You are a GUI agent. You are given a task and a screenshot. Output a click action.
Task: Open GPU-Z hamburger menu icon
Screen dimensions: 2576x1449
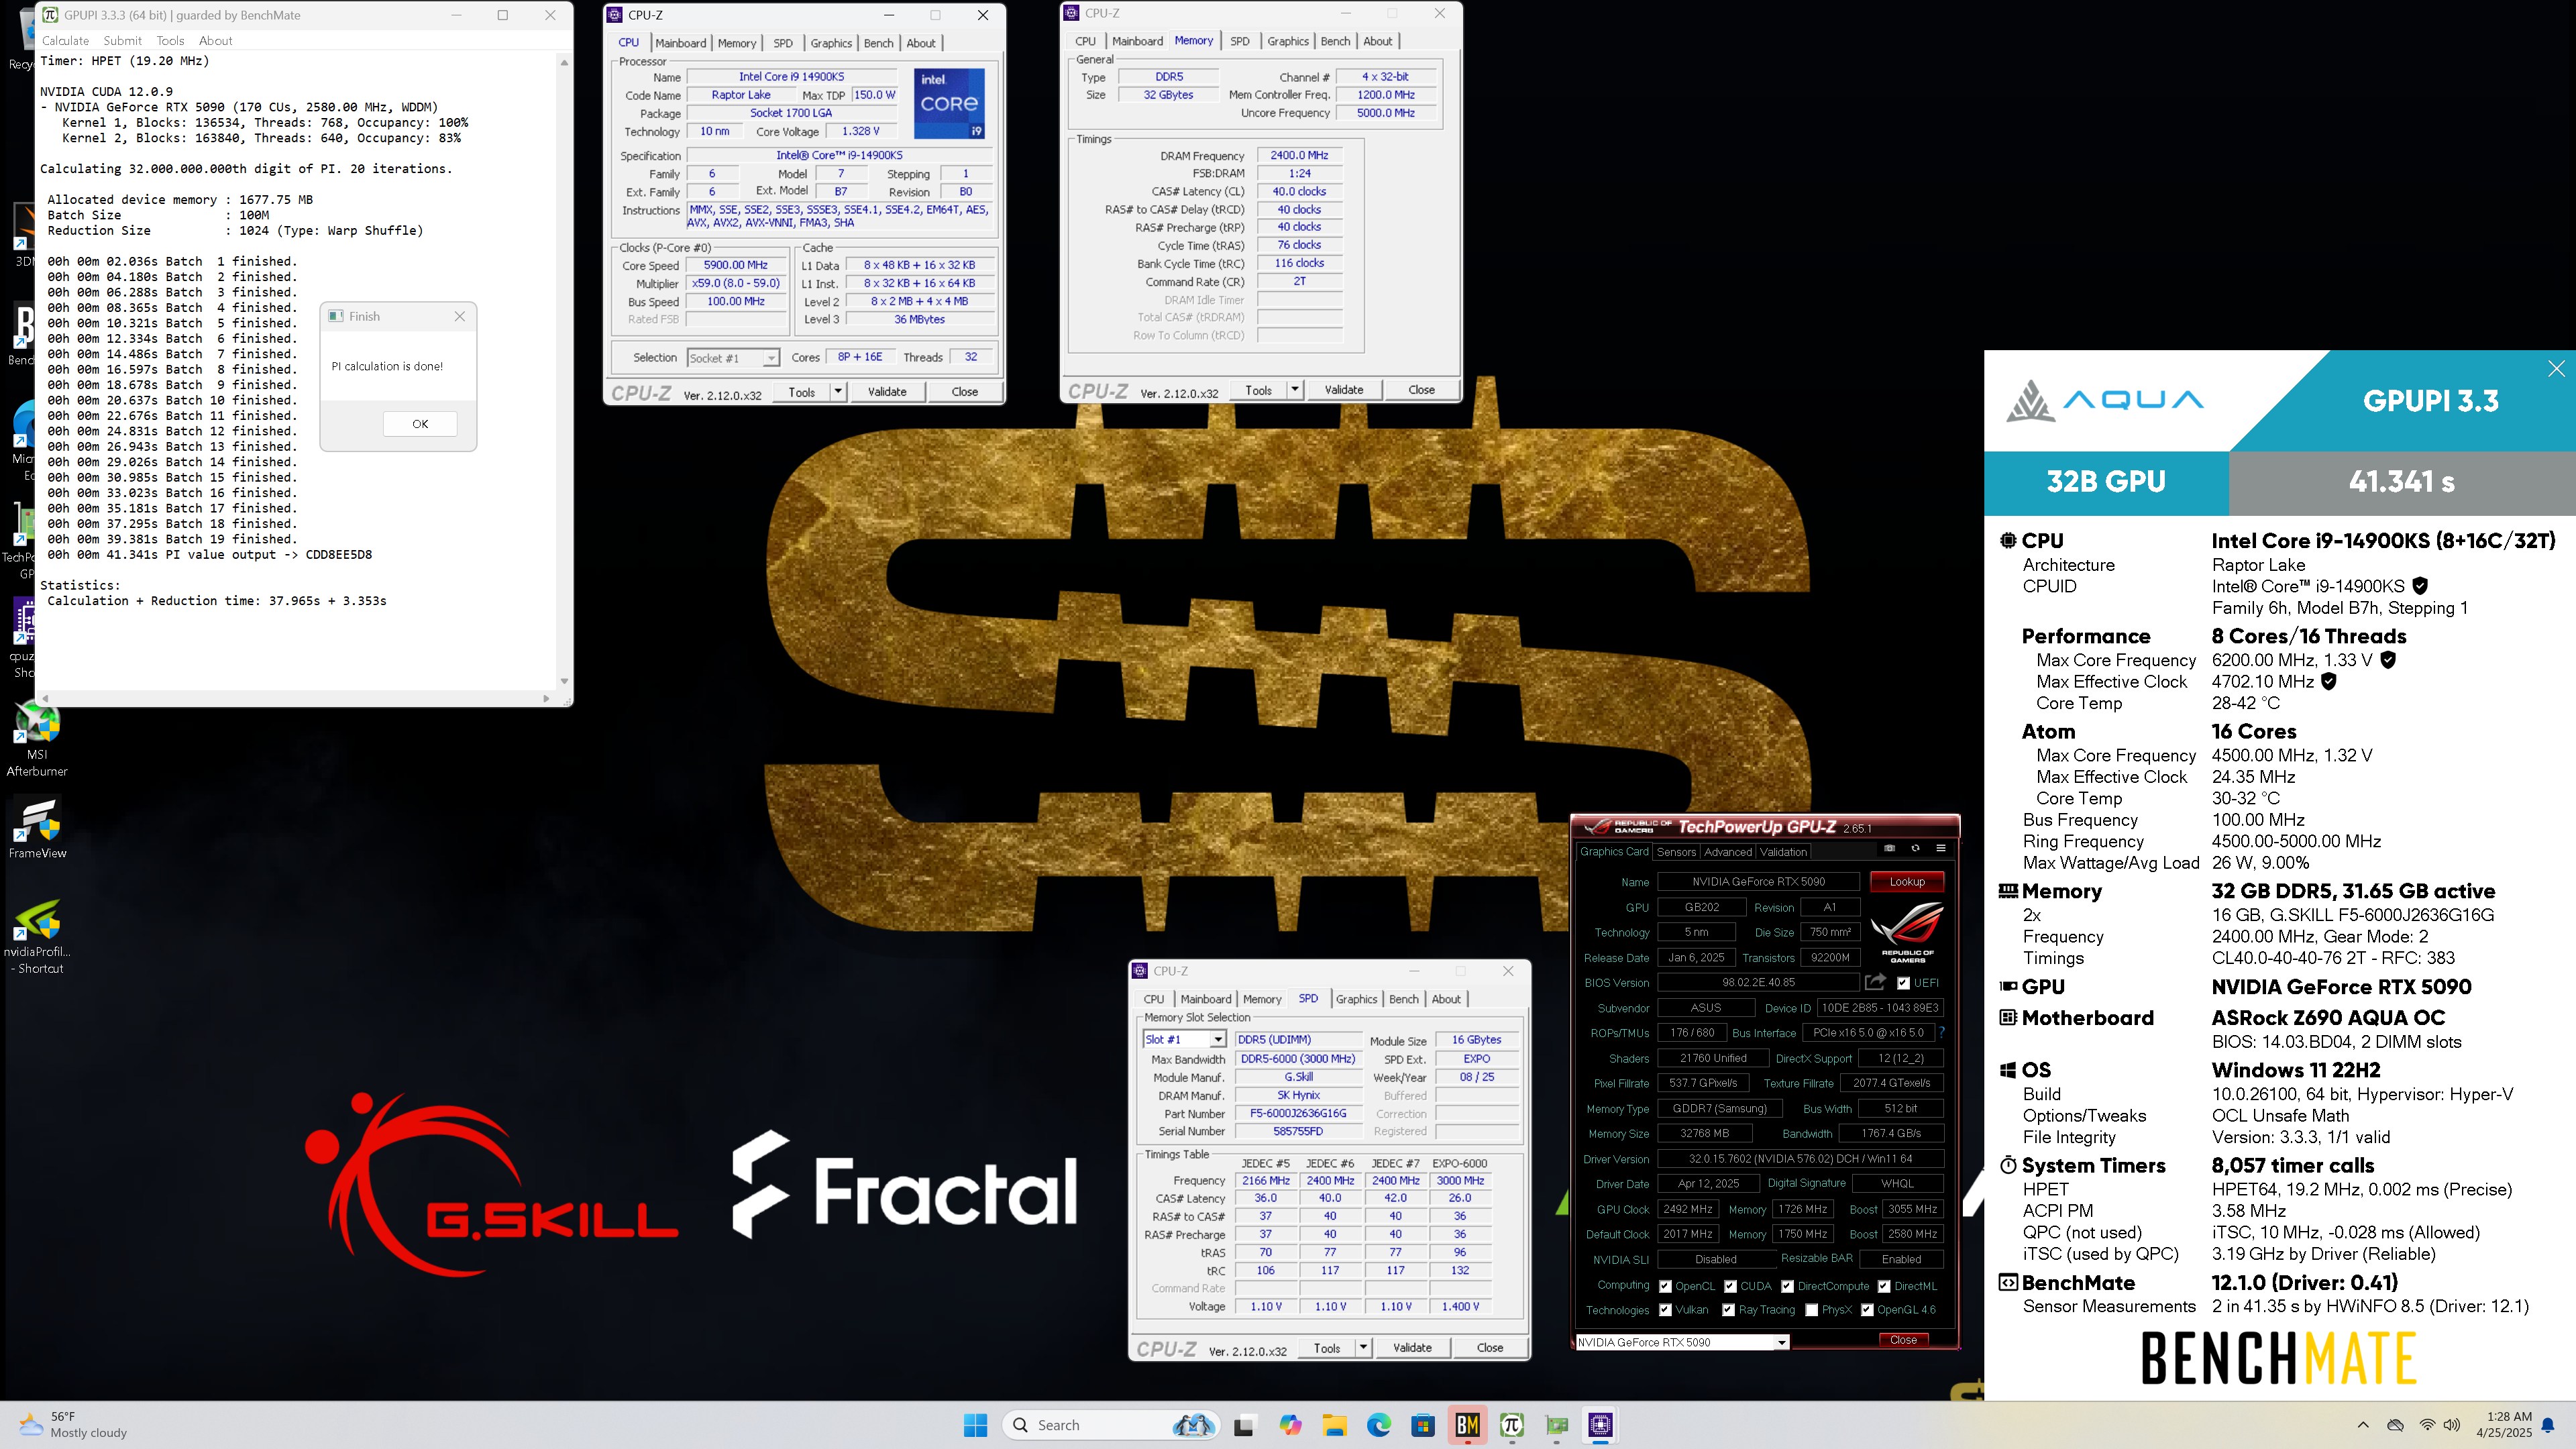[1941, 848]
